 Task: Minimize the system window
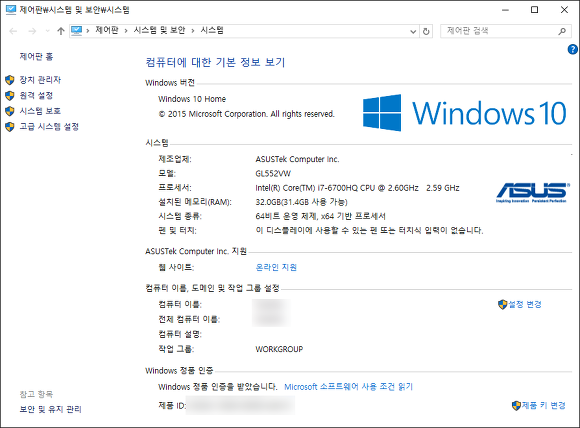point(505,10)
